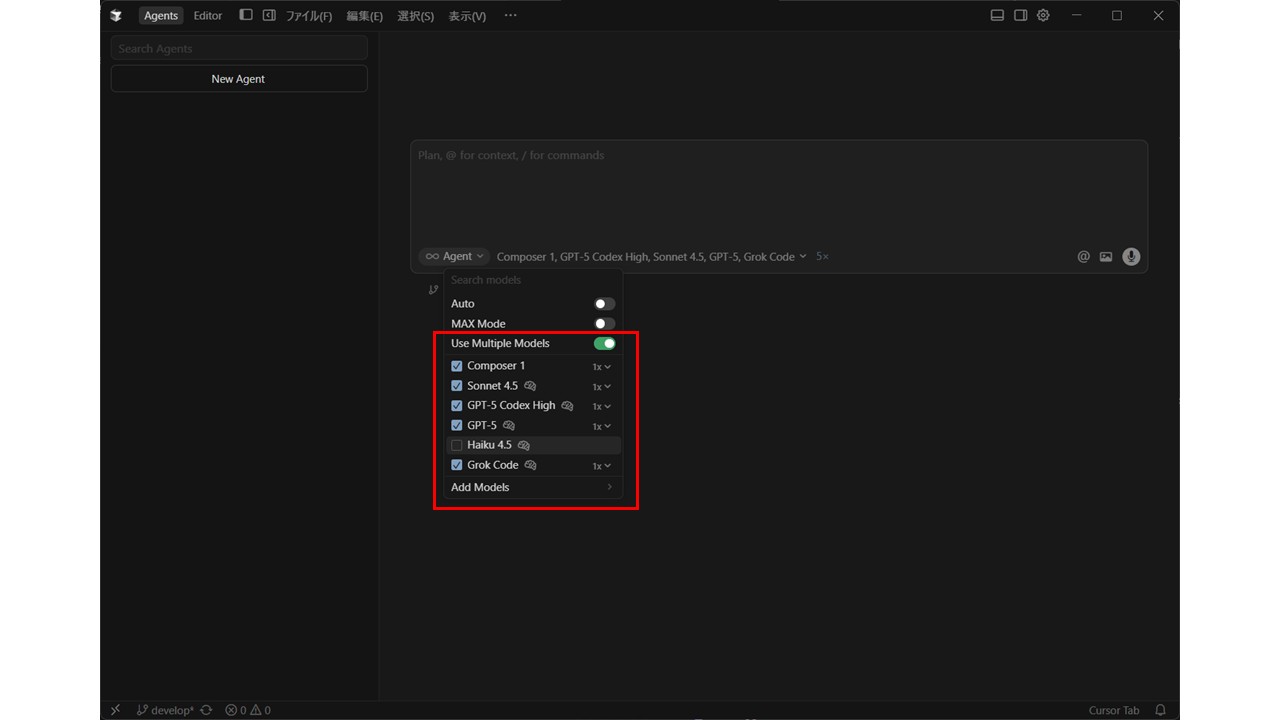Enable the Auto model toggle

(x=604, y=304)
